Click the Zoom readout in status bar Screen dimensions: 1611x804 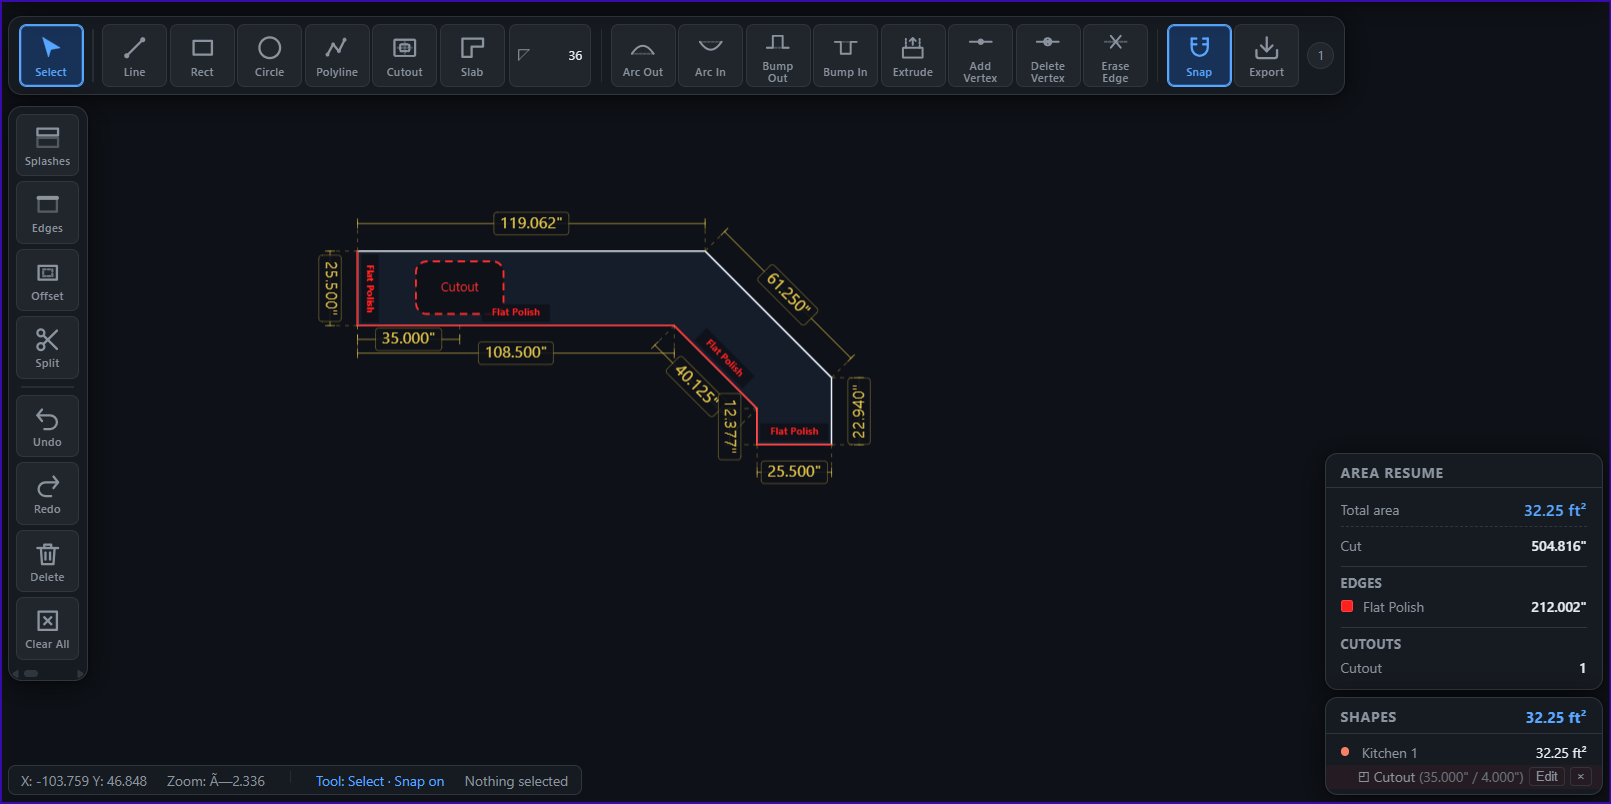pyautogui.click(x=216, y=781)
